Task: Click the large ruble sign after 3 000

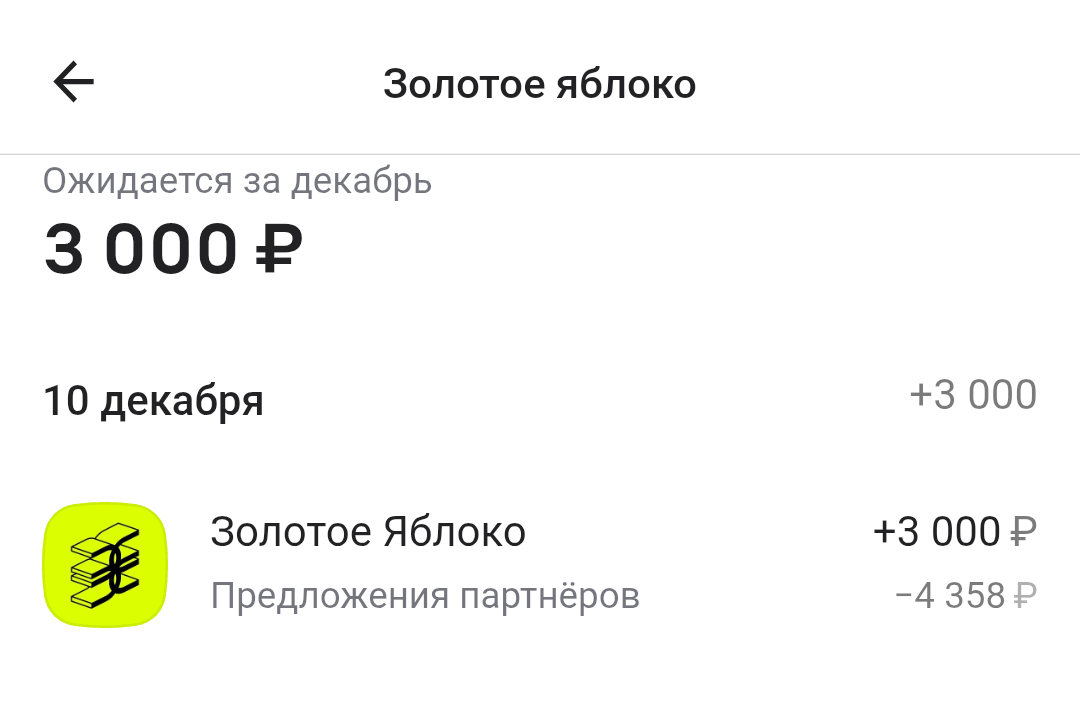Action: 278,249
